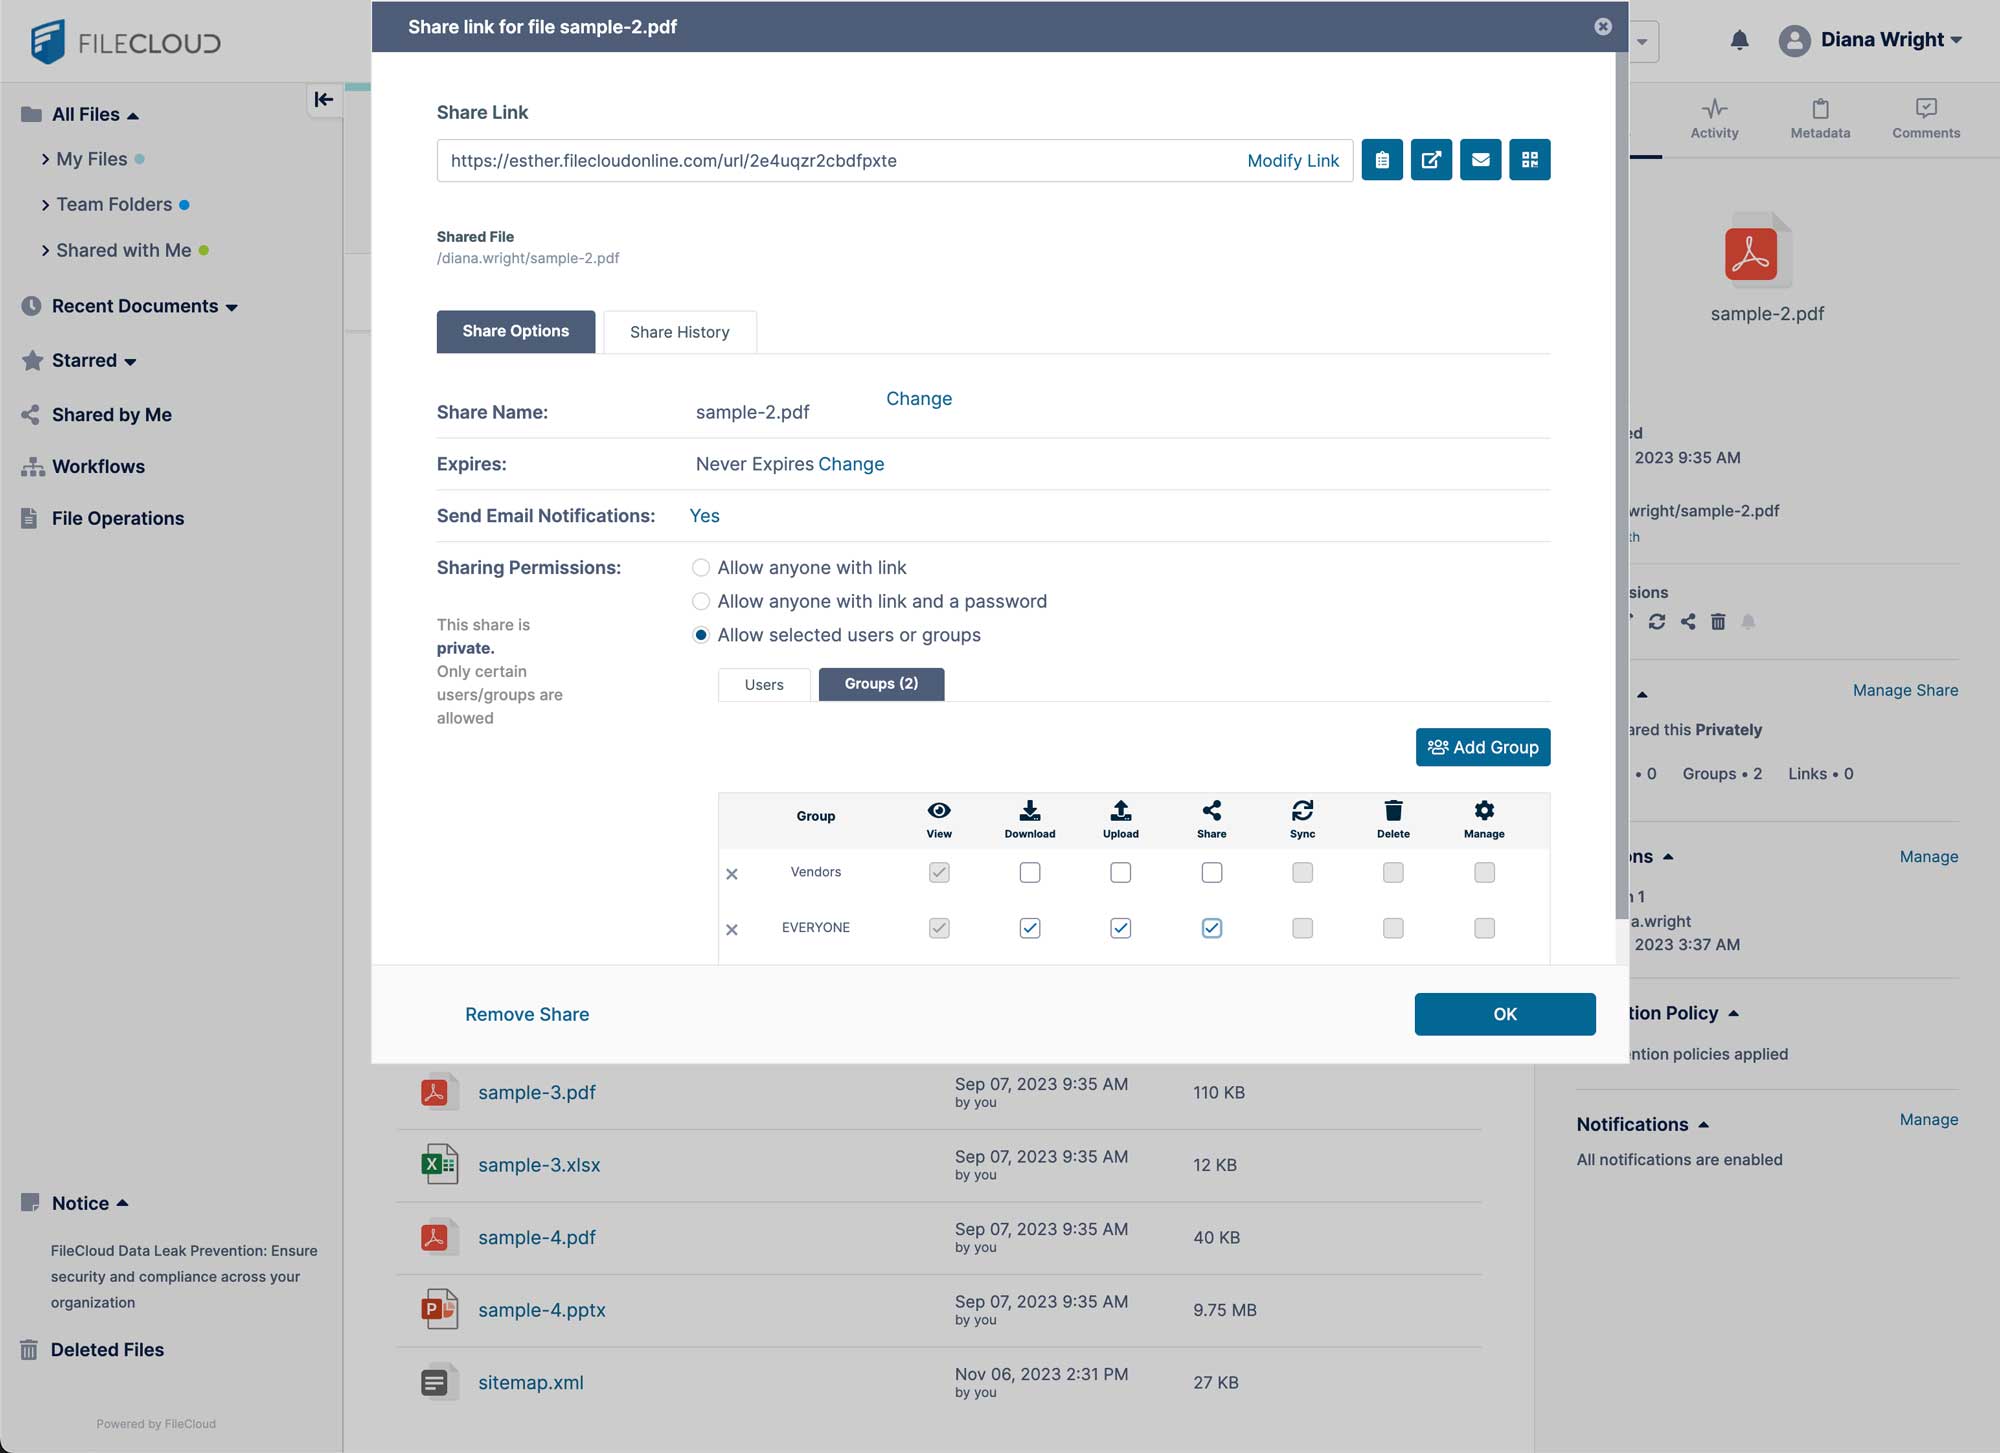This screenshot has width=2000, height=1453.
Task: Open the Activity panel
Action: pos(1714,118)
